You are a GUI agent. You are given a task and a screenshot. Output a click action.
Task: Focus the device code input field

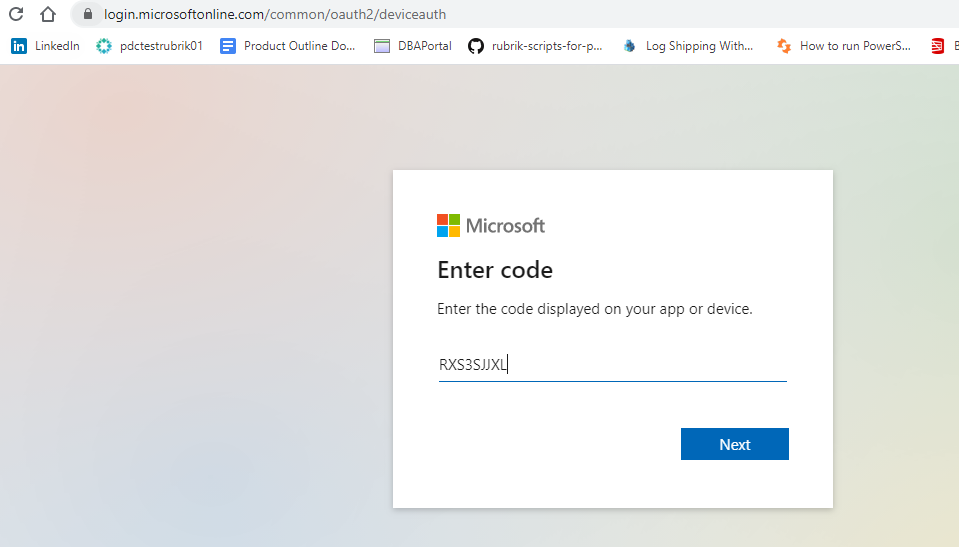[x=612, y=365]
